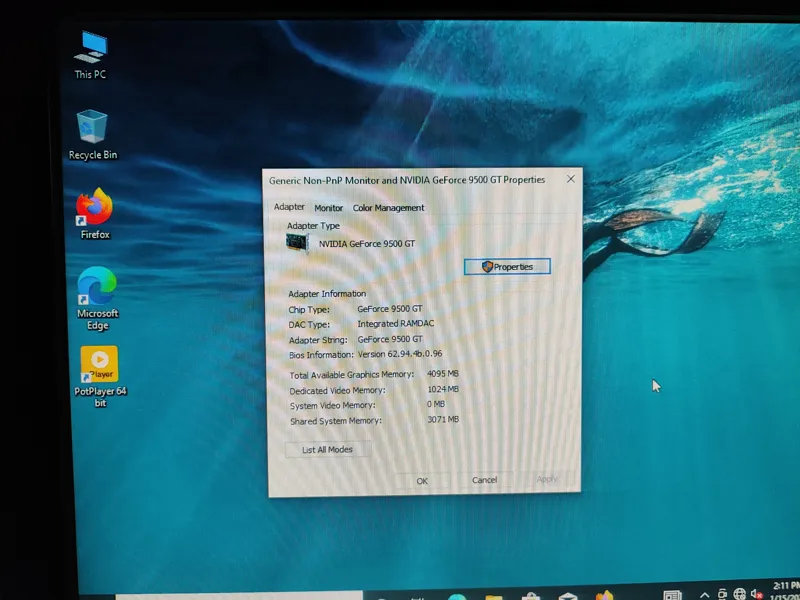Open the Color Management tab
Screen dimensions: 800x600
click(x=388, y=208)
